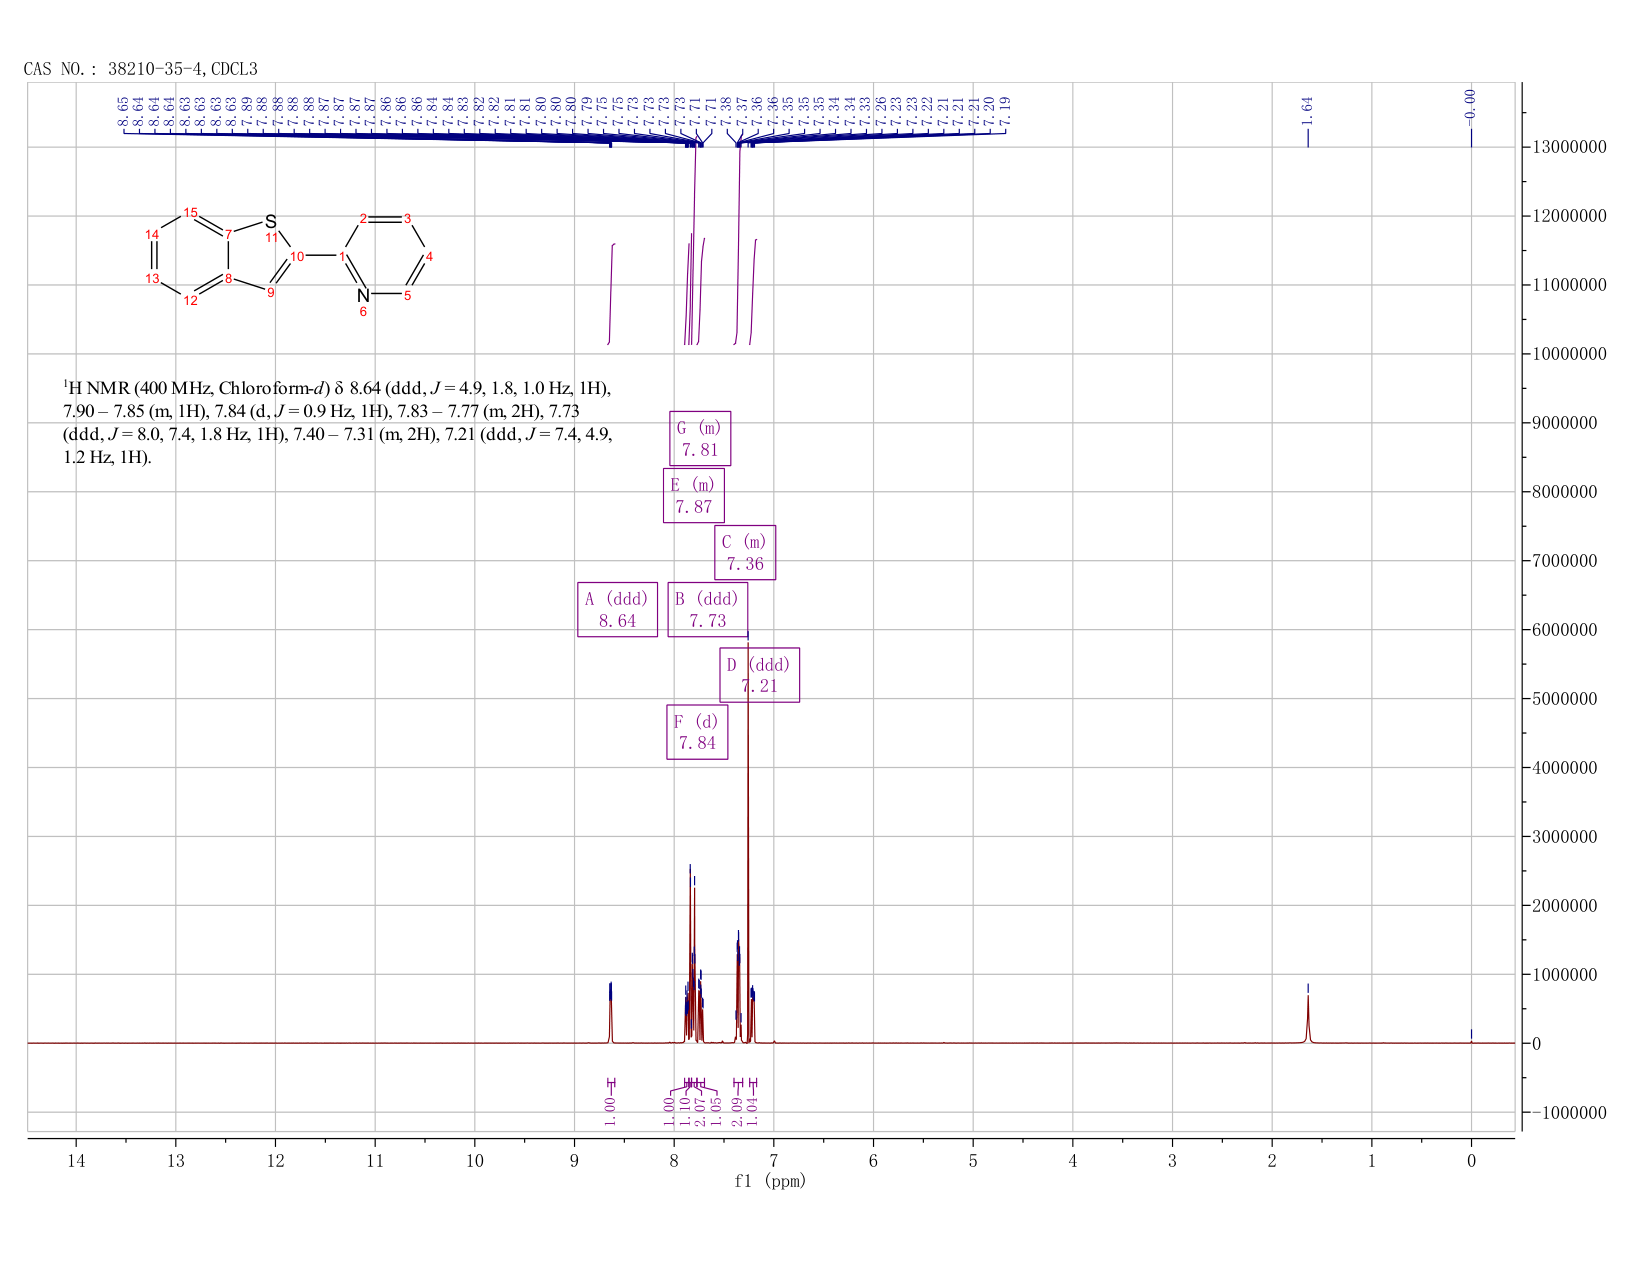1650x1275 pixels.
Task: Click the f1 (ppm) axis label
Action: pyautogui.click(x=770, y=1181)
